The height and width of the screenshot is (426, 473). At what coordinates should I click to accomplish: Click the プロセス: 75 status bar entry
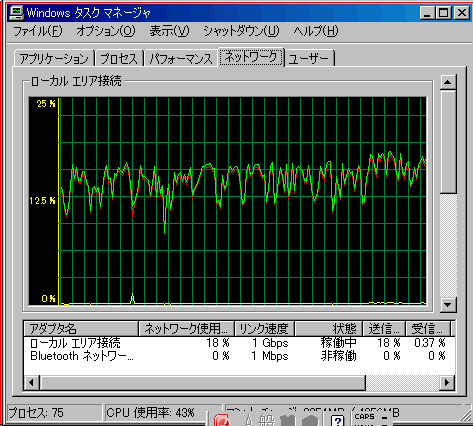tap(55, 413)
